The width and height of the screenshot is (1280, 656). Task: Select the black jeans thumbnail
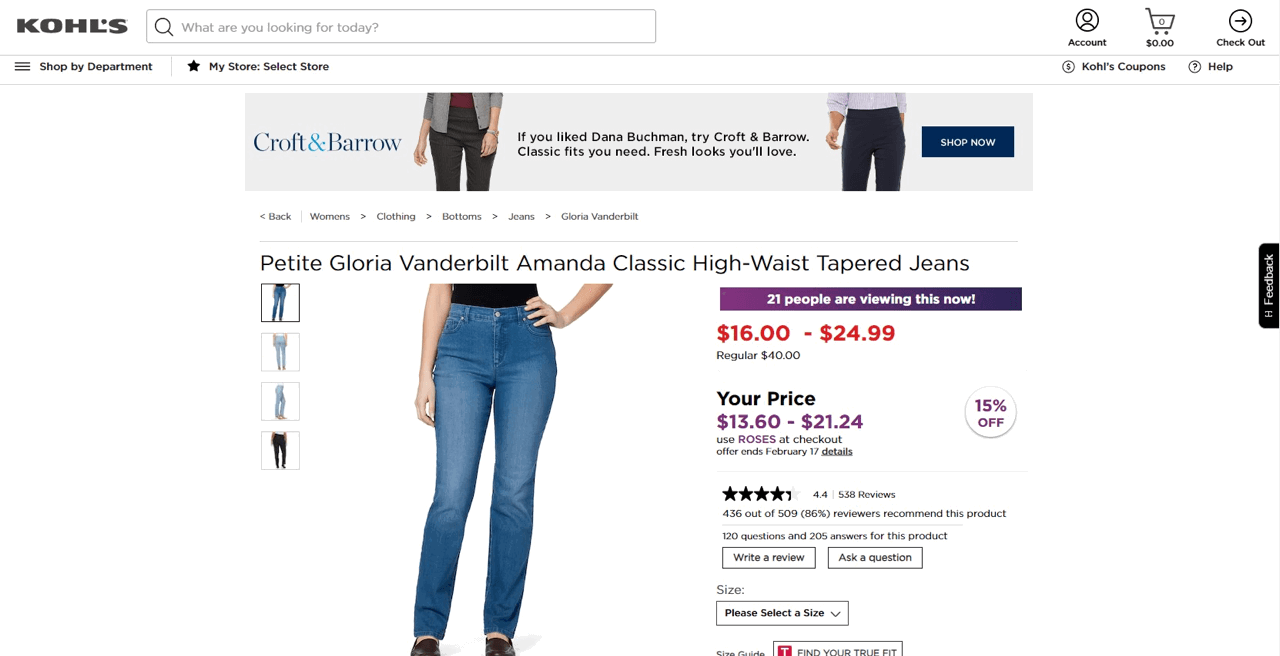(280, 450)
